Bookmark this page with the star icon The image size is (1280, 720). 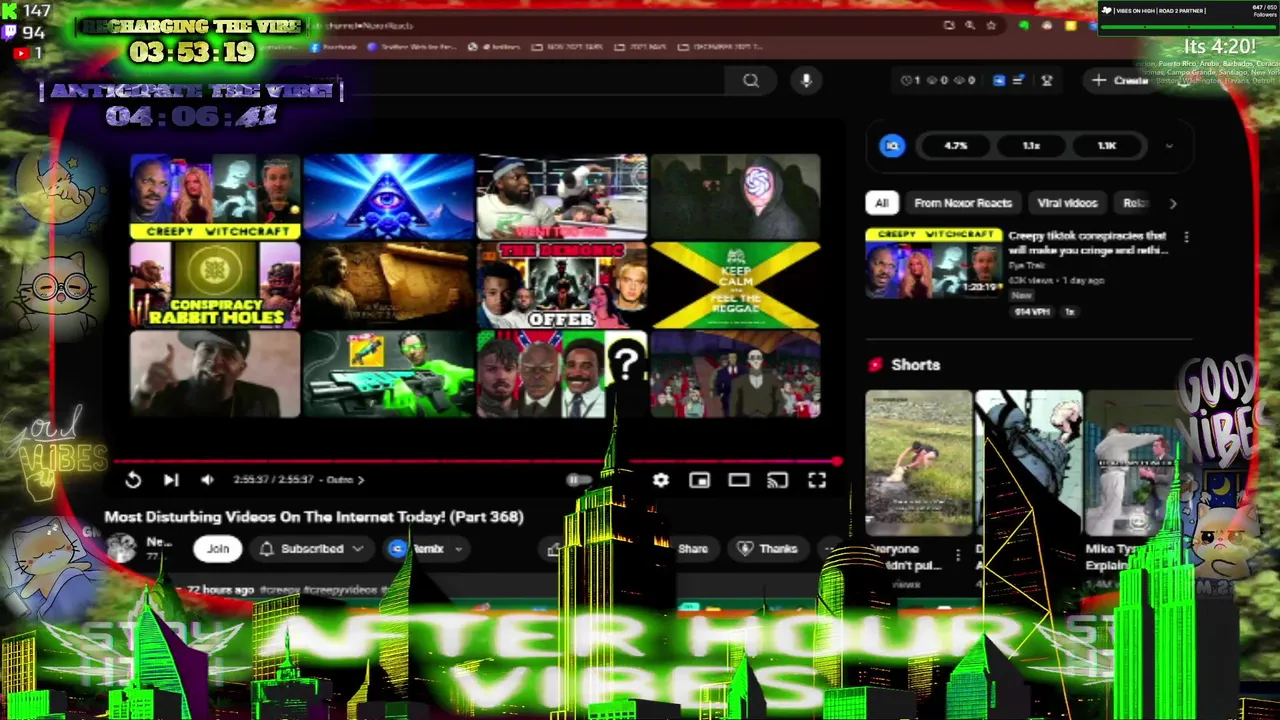click(991, 26)
